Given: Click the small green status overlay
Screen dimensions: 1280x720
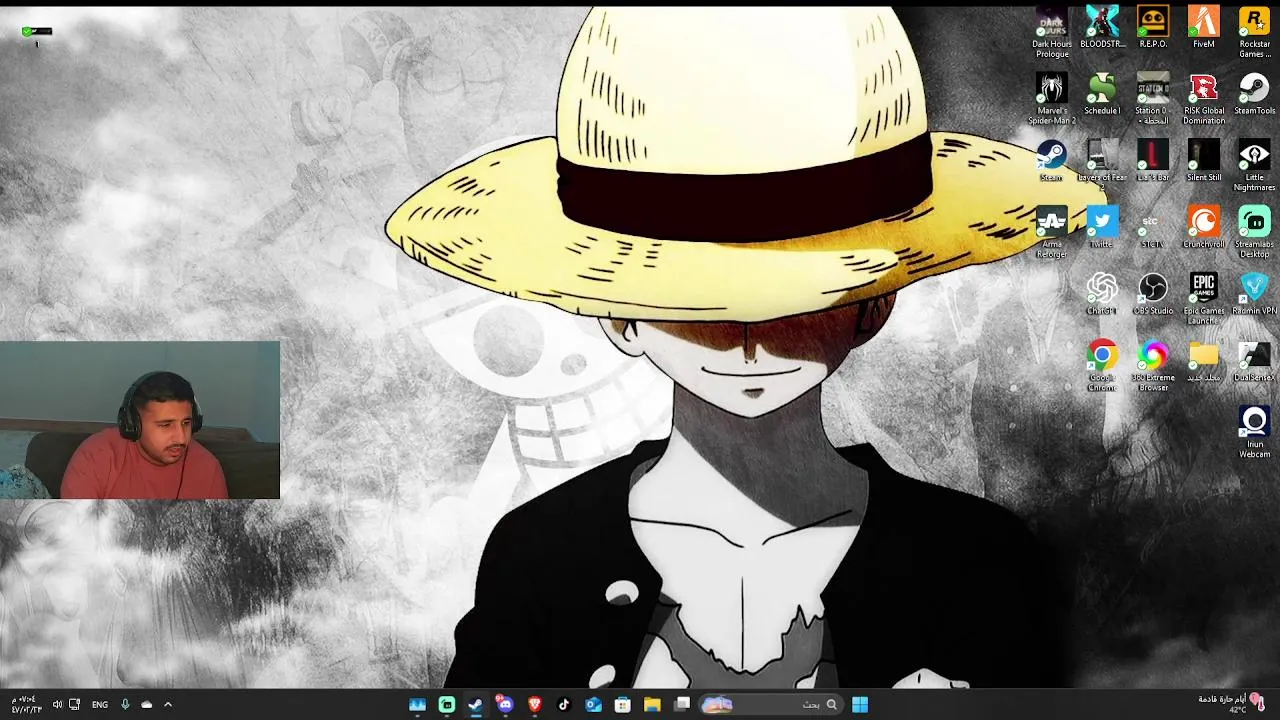Looking at the screenshot, I should point(36,34).
